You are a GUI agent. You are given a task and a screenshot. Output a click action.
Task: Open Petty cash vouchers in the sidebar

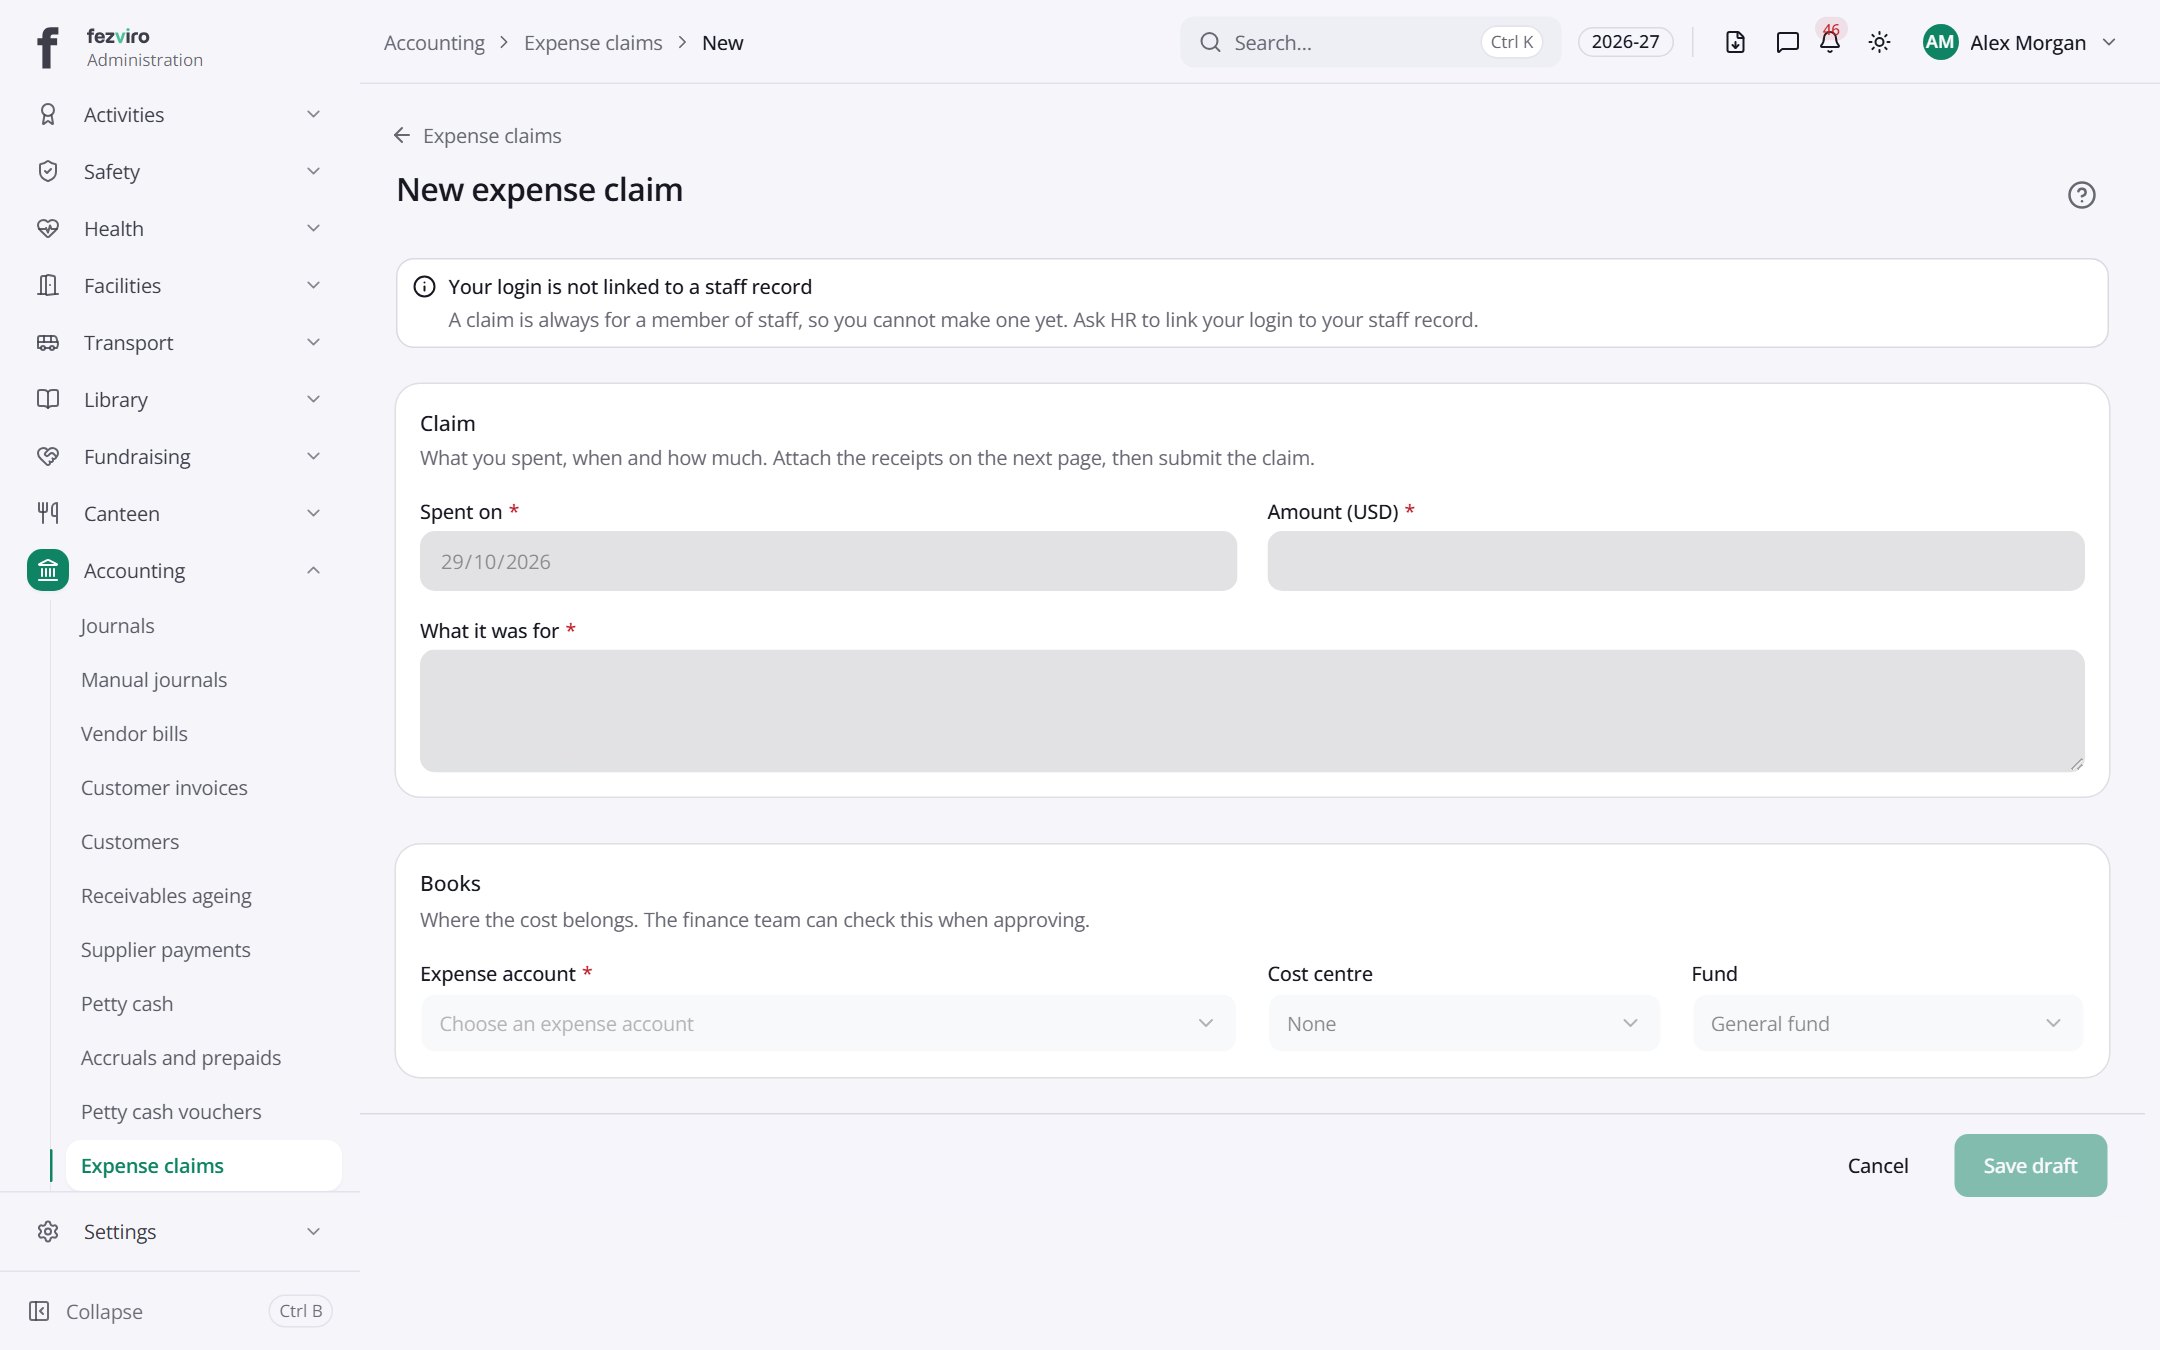(x=171, y=1111)
